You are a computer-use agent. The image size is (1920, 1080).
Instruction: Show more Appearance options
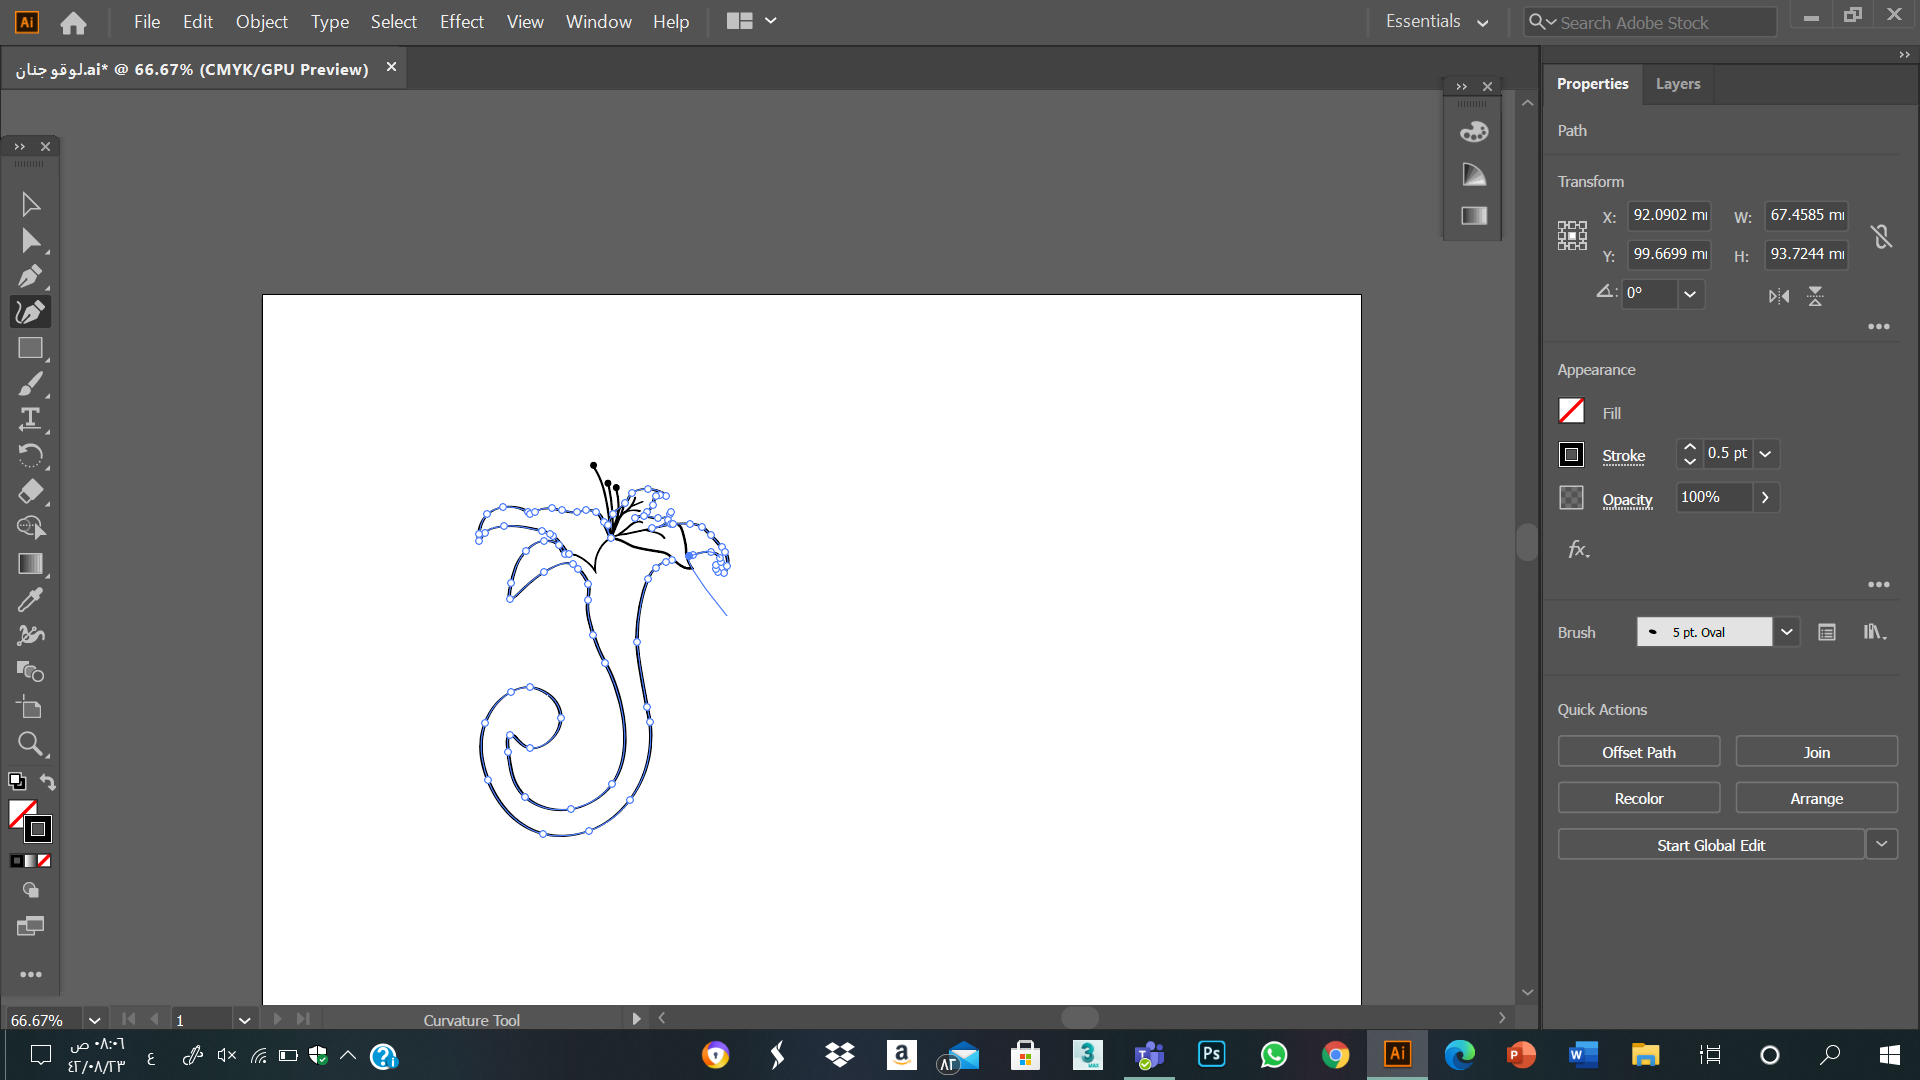pyautogui.click(x=1879, y=585)
